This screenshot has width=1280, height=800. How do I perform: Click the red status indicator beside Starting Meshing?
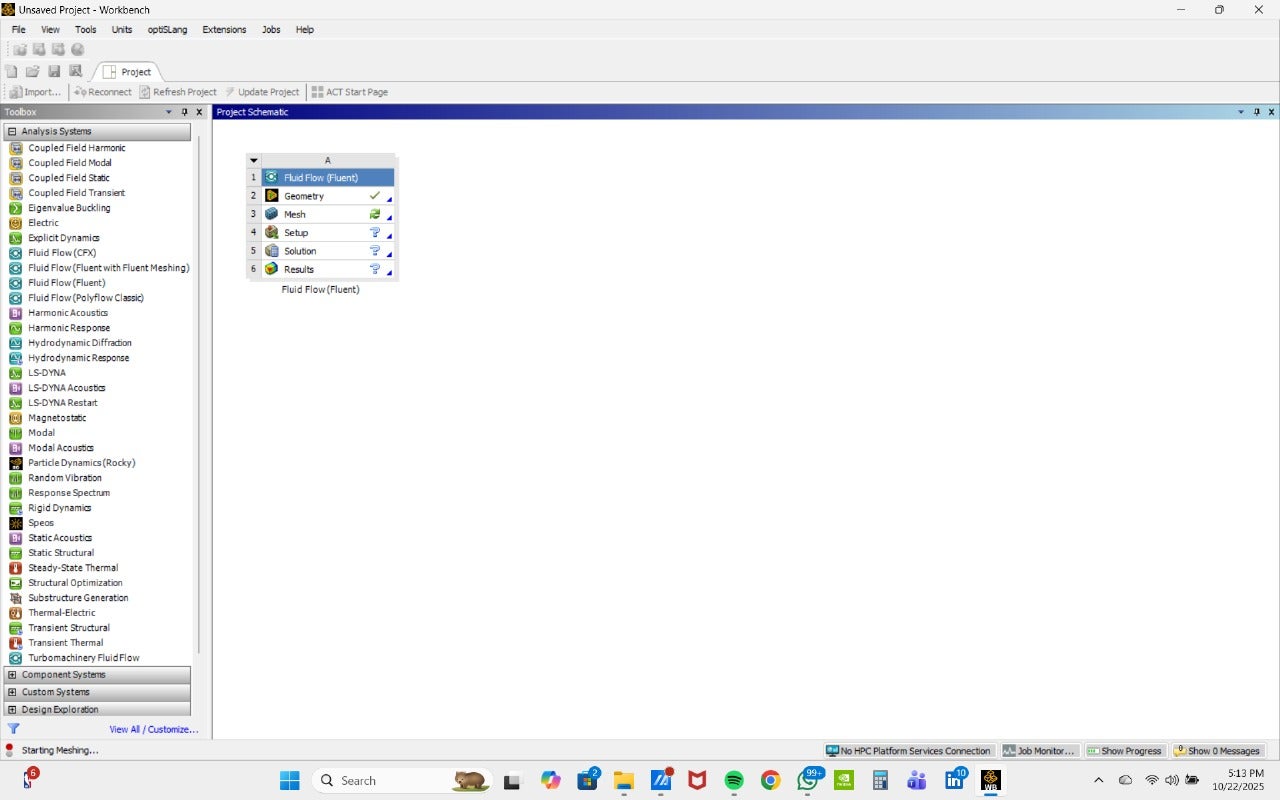click(x=10, y=750)
